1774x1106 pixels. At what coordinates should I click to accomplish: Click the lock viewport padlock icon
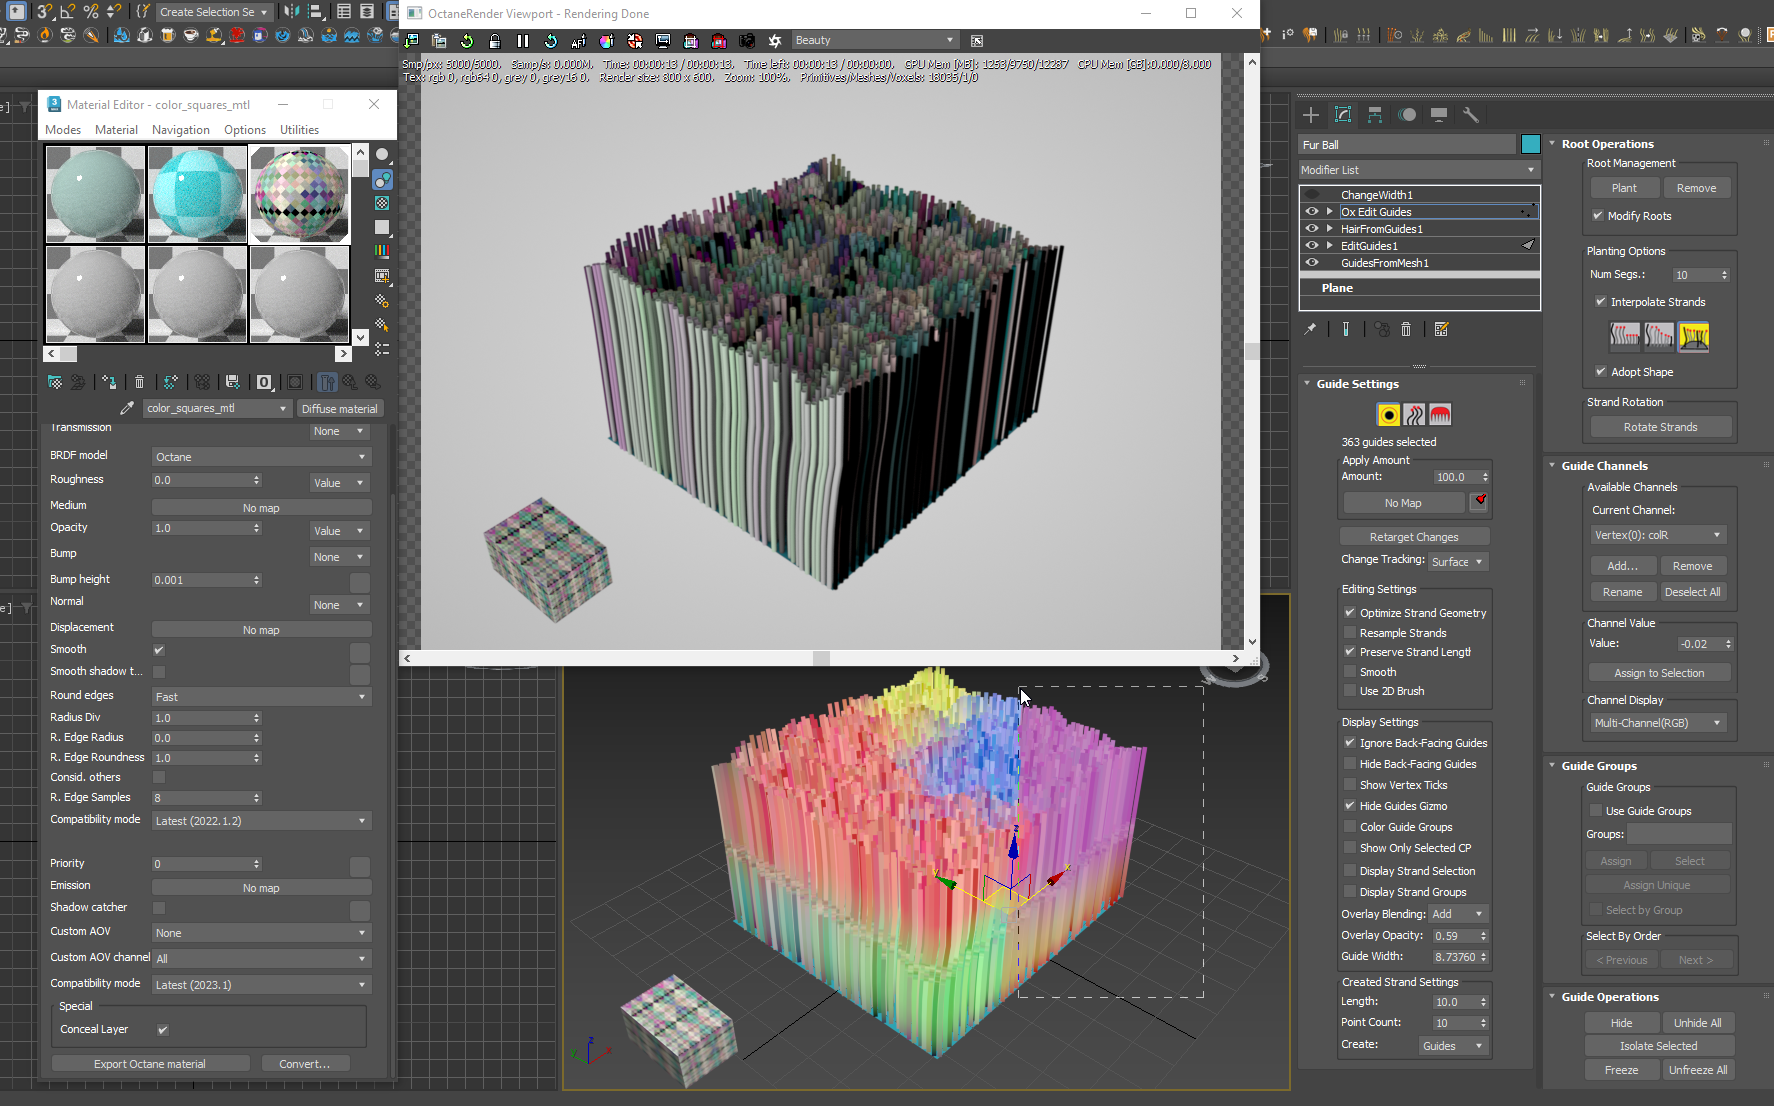point(495,41)
